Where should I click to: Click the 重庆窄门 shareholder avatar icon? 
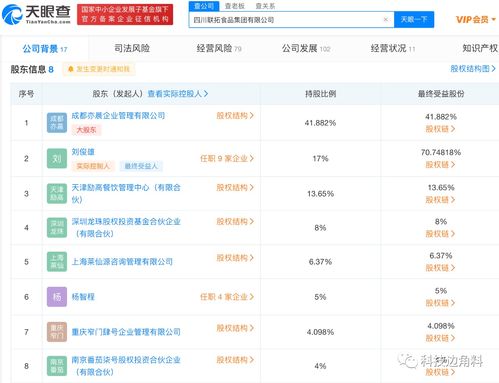click(57, 332)
